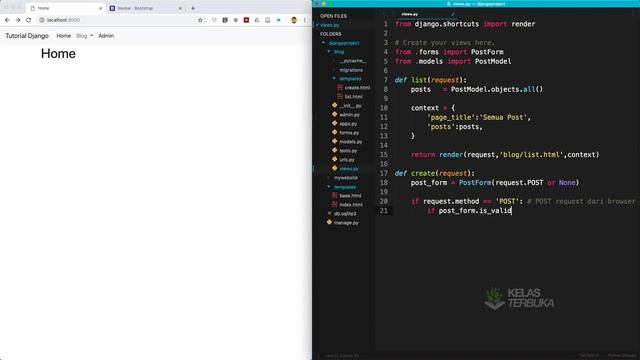Open a new browser tab
Screen dimensions: 640x360
click(x=193, y=8)
